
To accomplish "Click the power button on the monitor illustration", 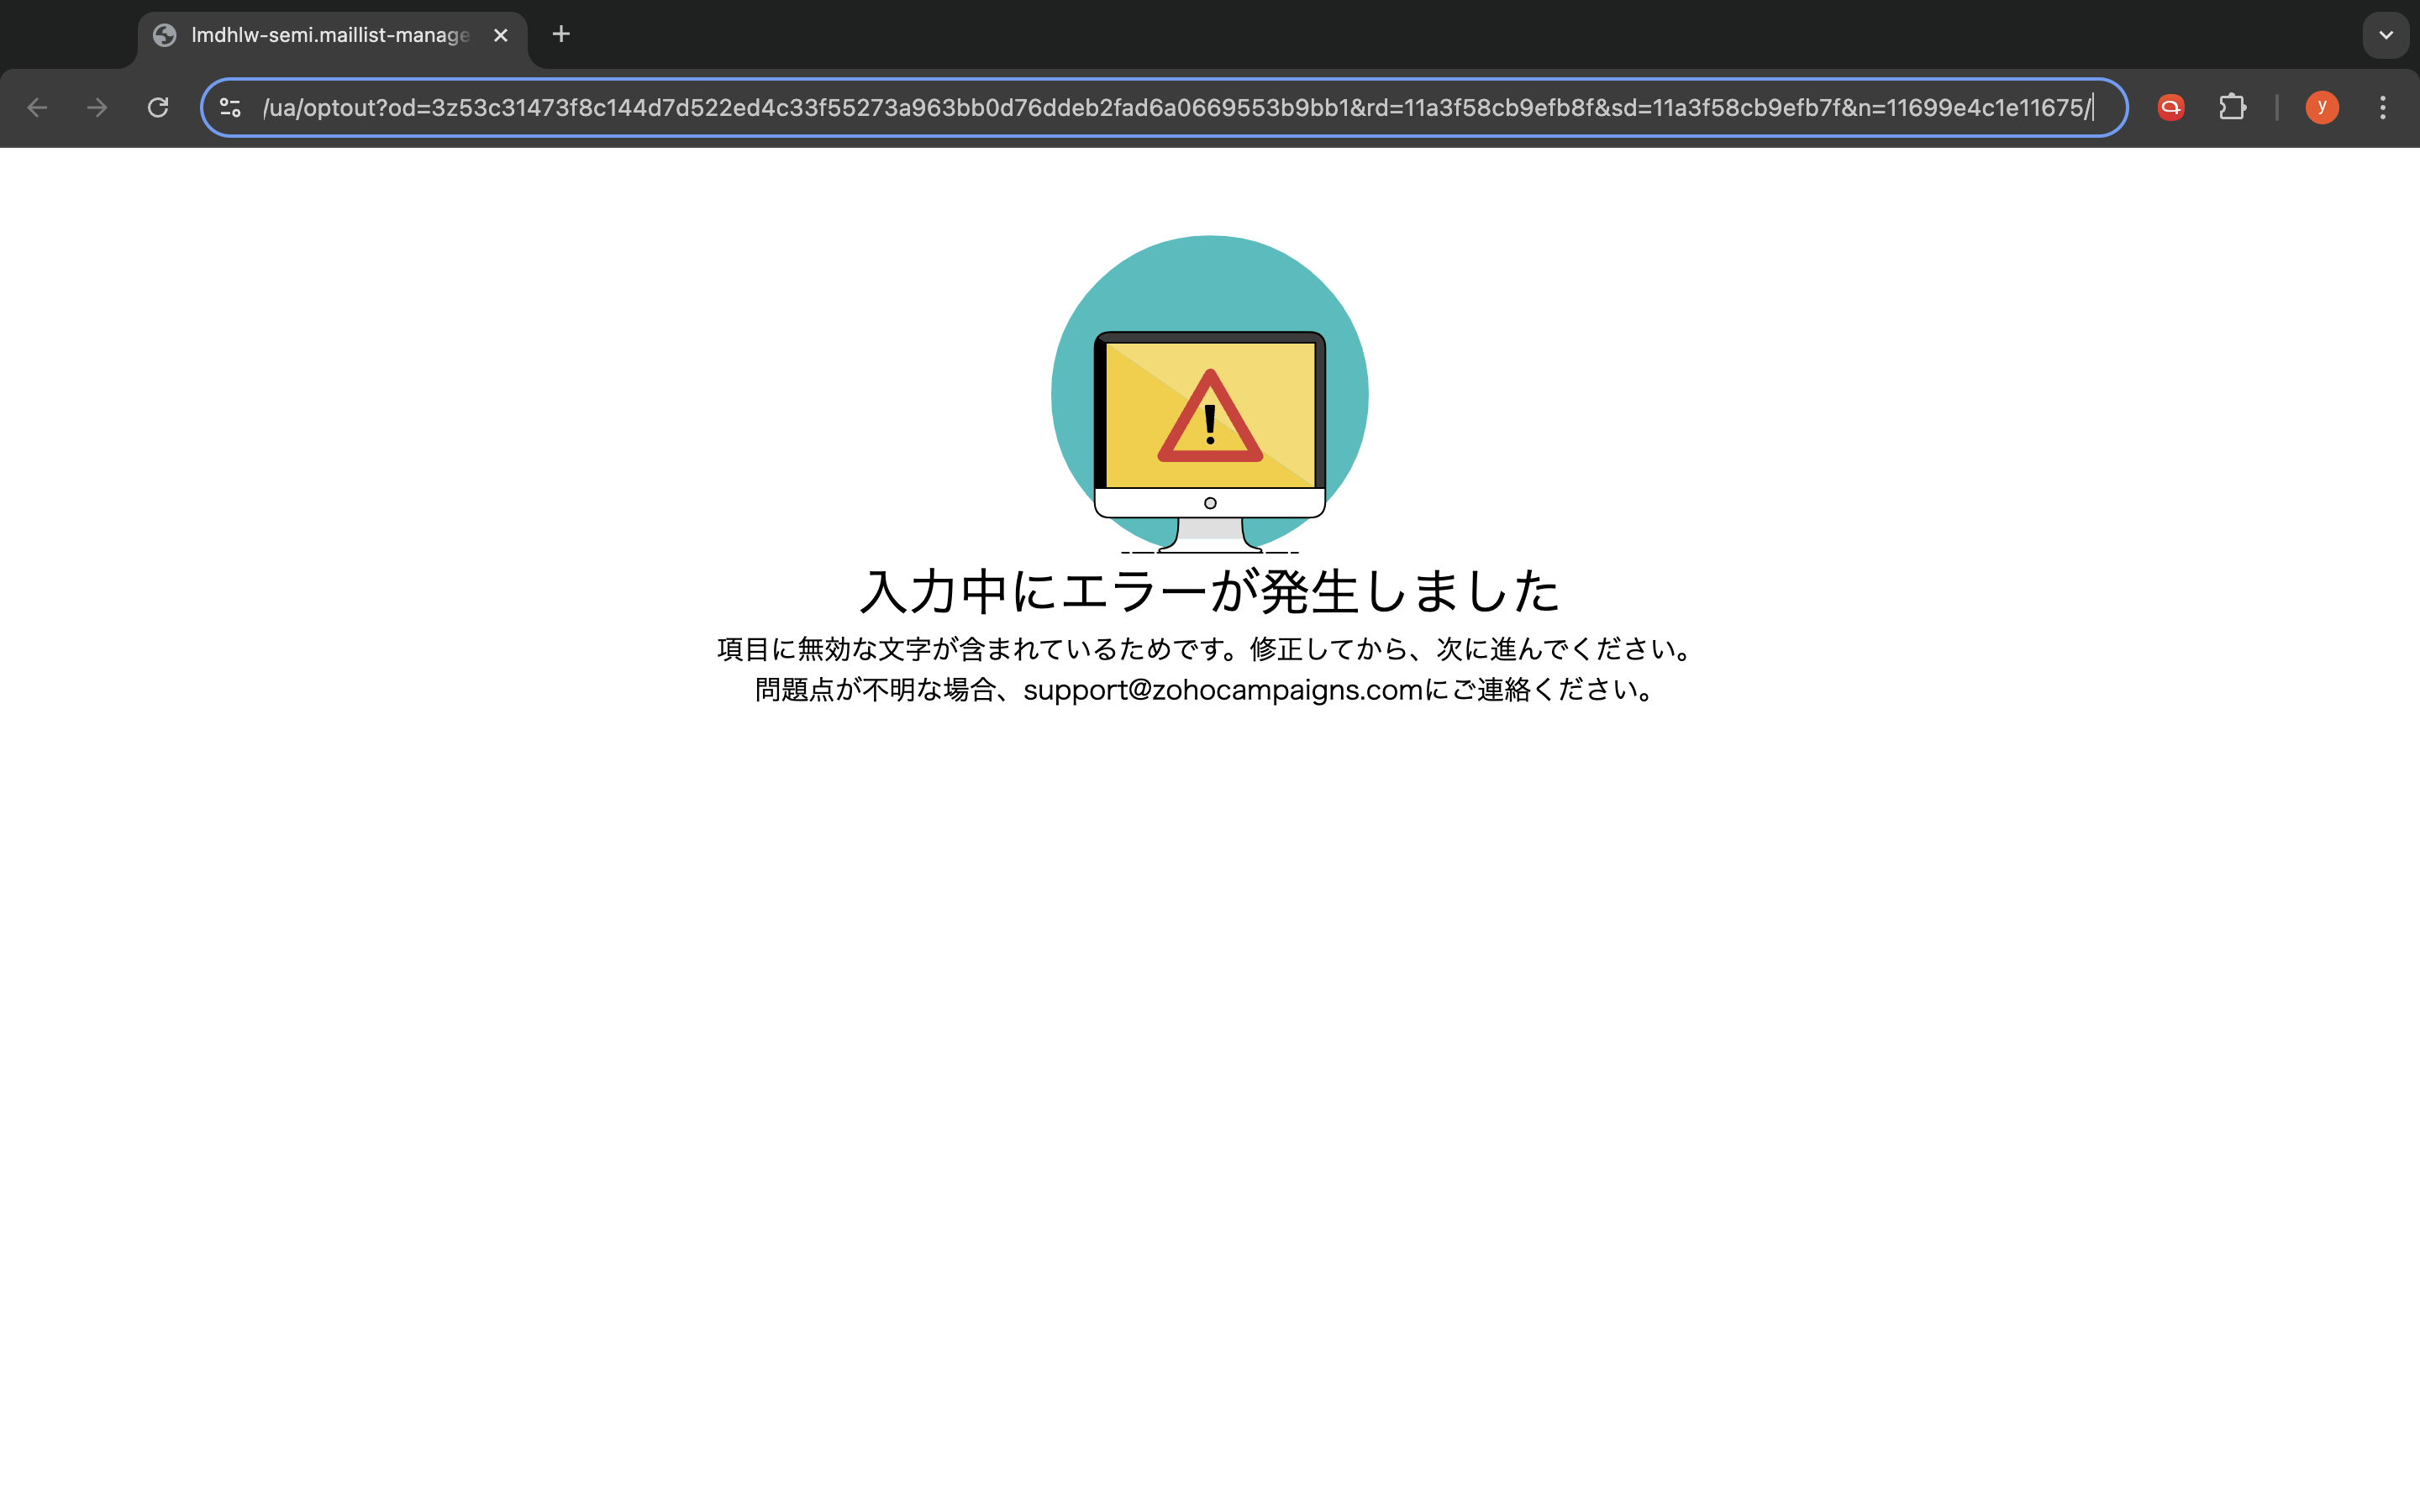I will point(1210,503).
